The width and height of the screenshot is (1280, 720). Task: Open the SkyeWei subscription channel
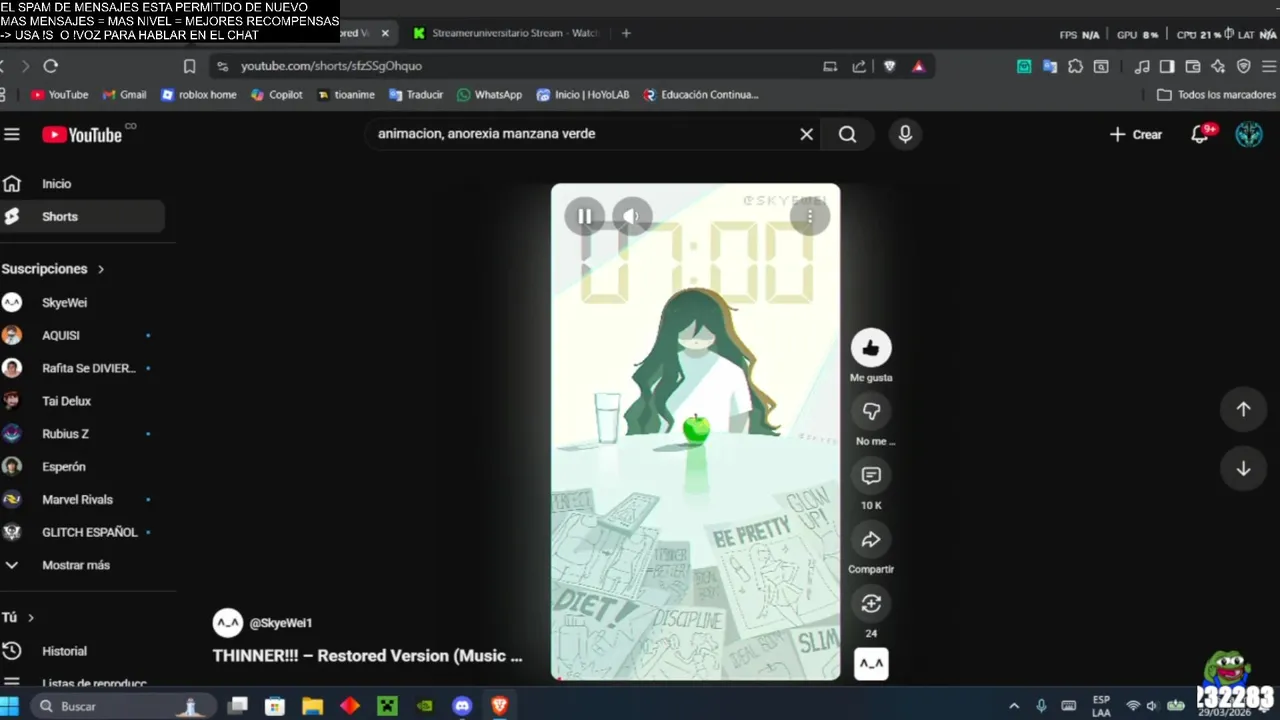(82, 302)
